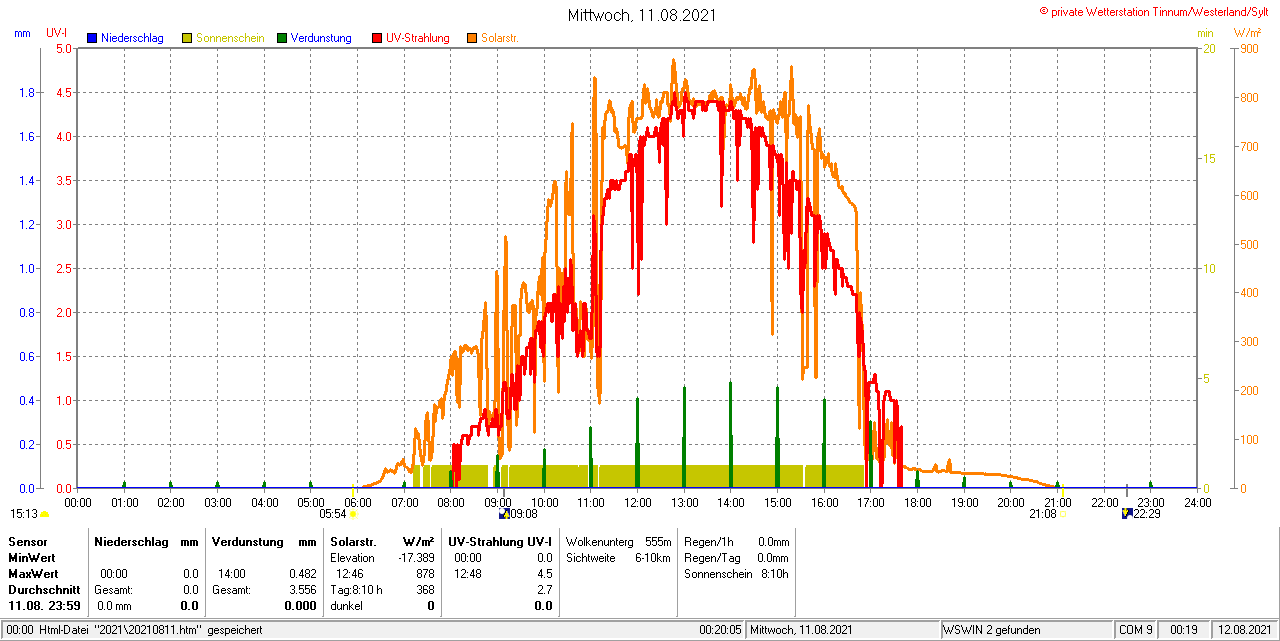1280x641 pixels.
Task: Click the Niederschlag mm column header
Action: [x=146, y=541]
